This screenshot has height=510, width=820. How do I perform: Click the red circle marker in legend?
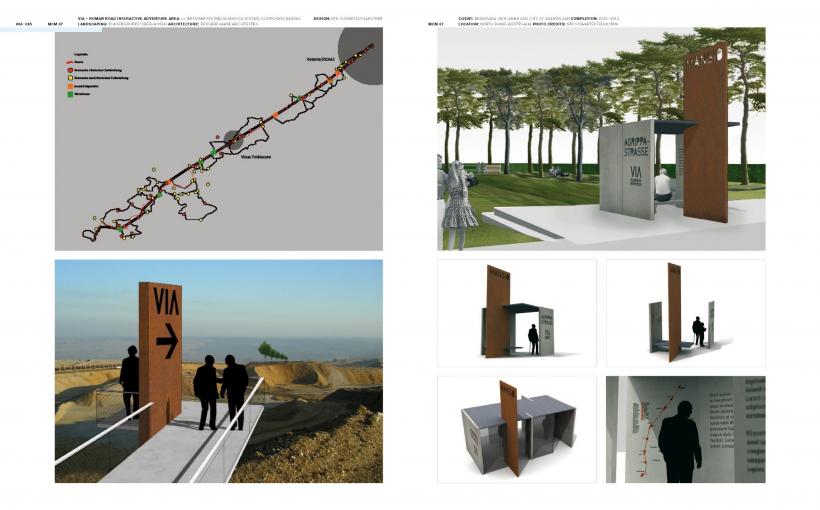point(67,69)
